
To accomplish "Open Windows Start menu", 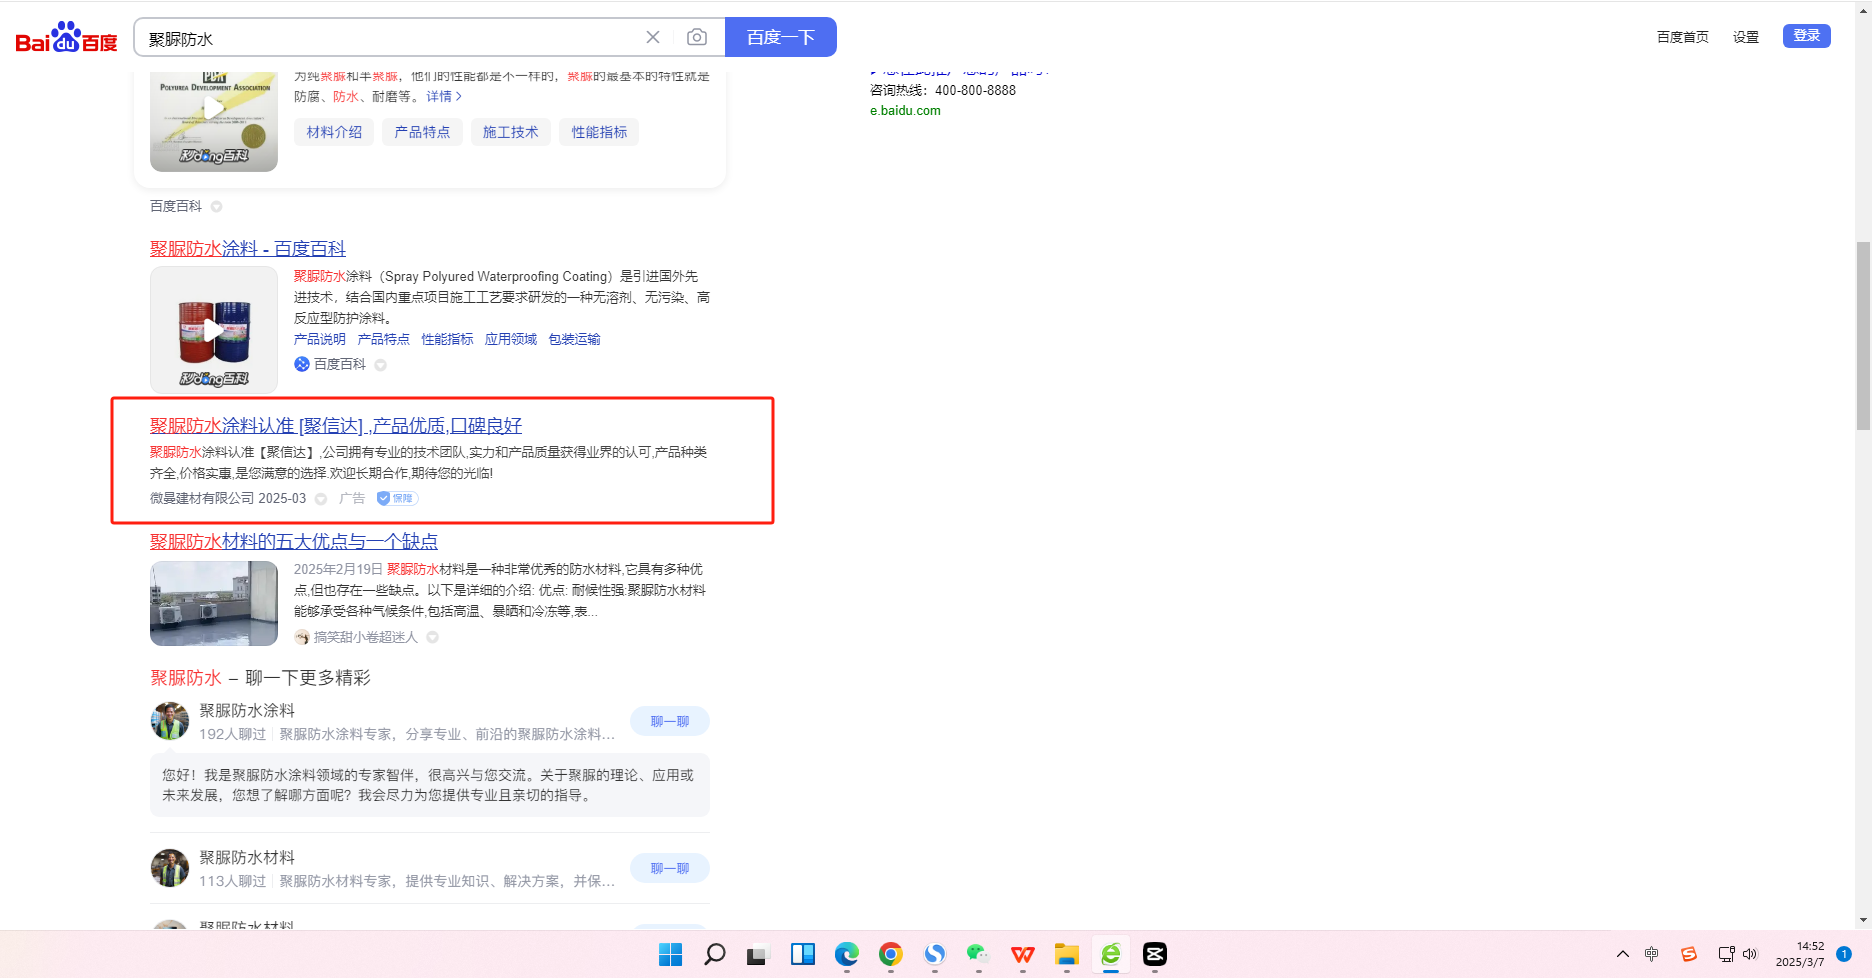I will coord(670,954).
